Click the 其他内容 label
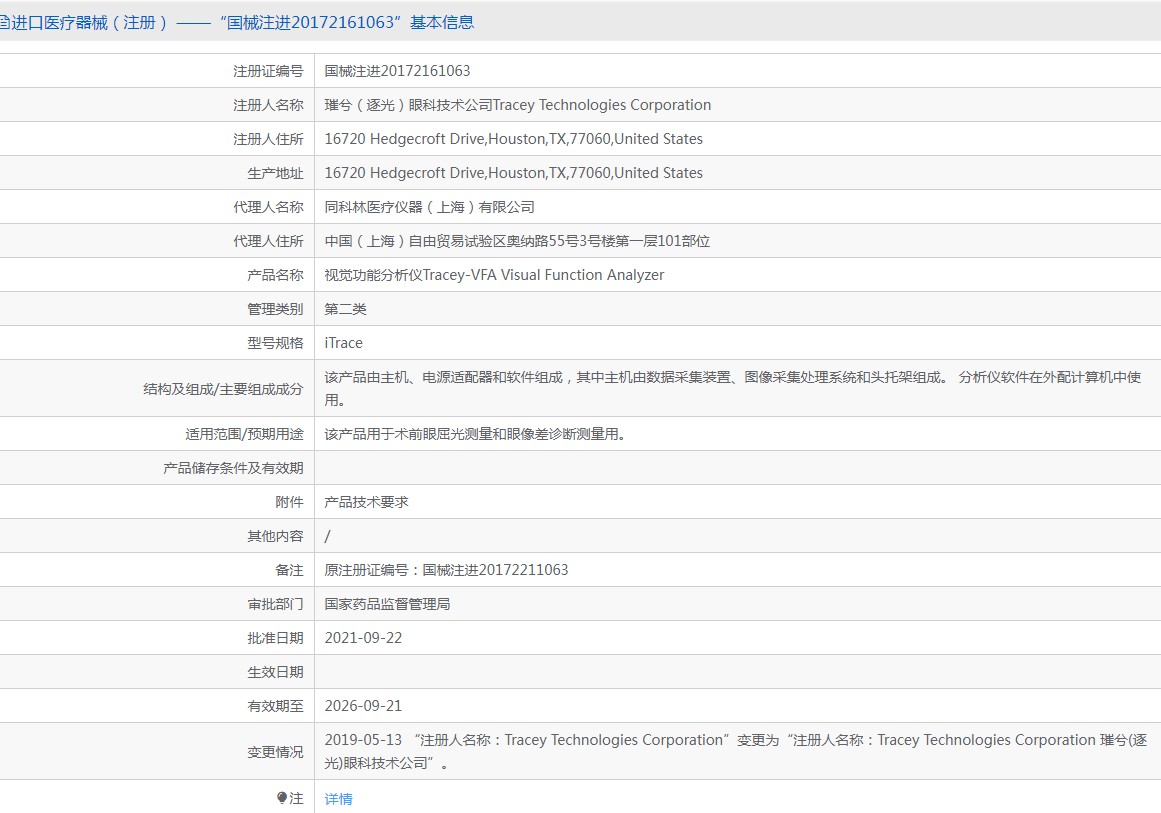The width and height of the screenshot is (1161, 813). 275,536
